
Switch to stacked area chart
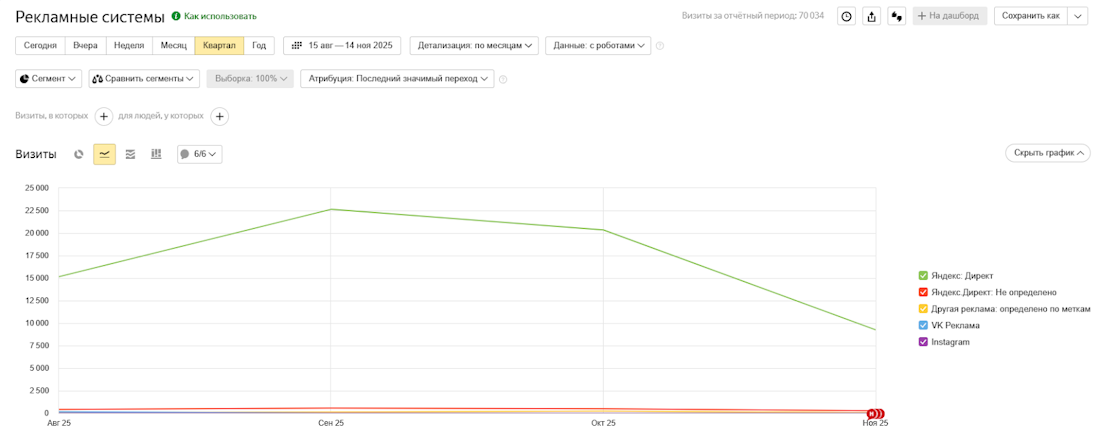(x=130, y=154)
